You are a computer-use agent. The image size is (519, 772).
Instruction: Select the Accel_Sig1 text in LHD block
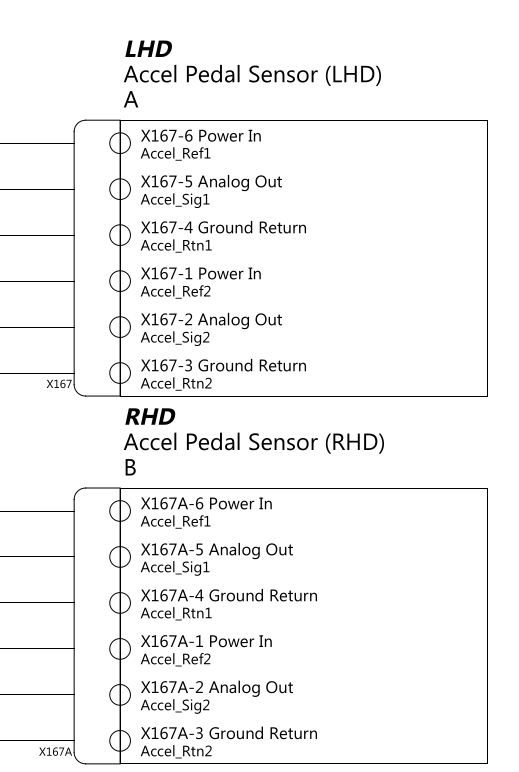tap(175, 200)
